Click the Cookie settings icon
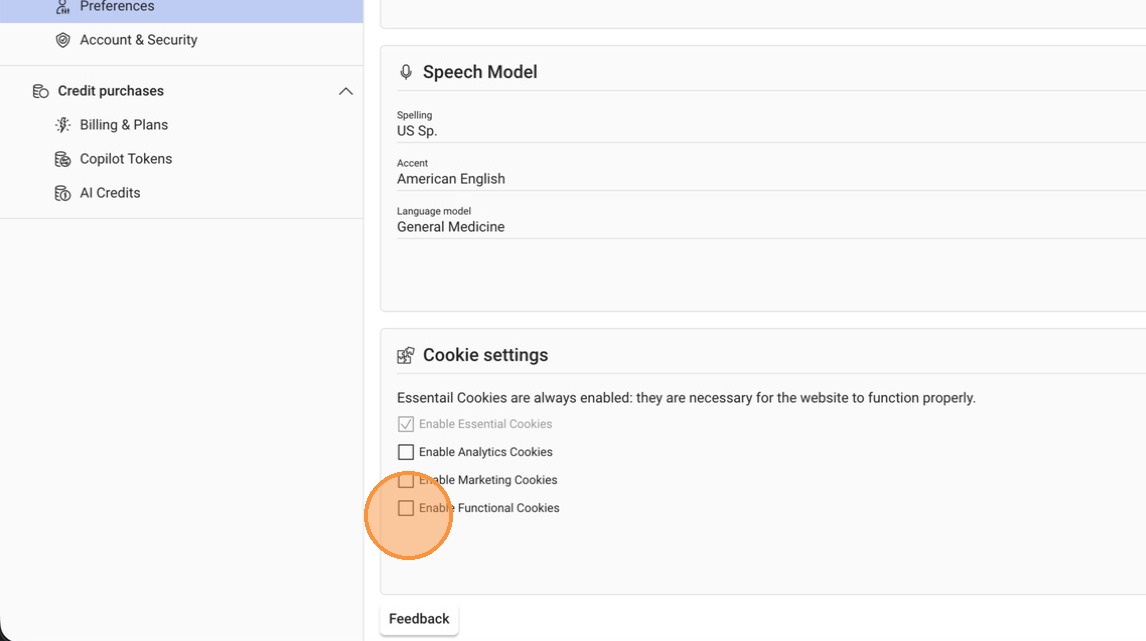Viewport: 1146px width, 641px height. pos(406,355)
